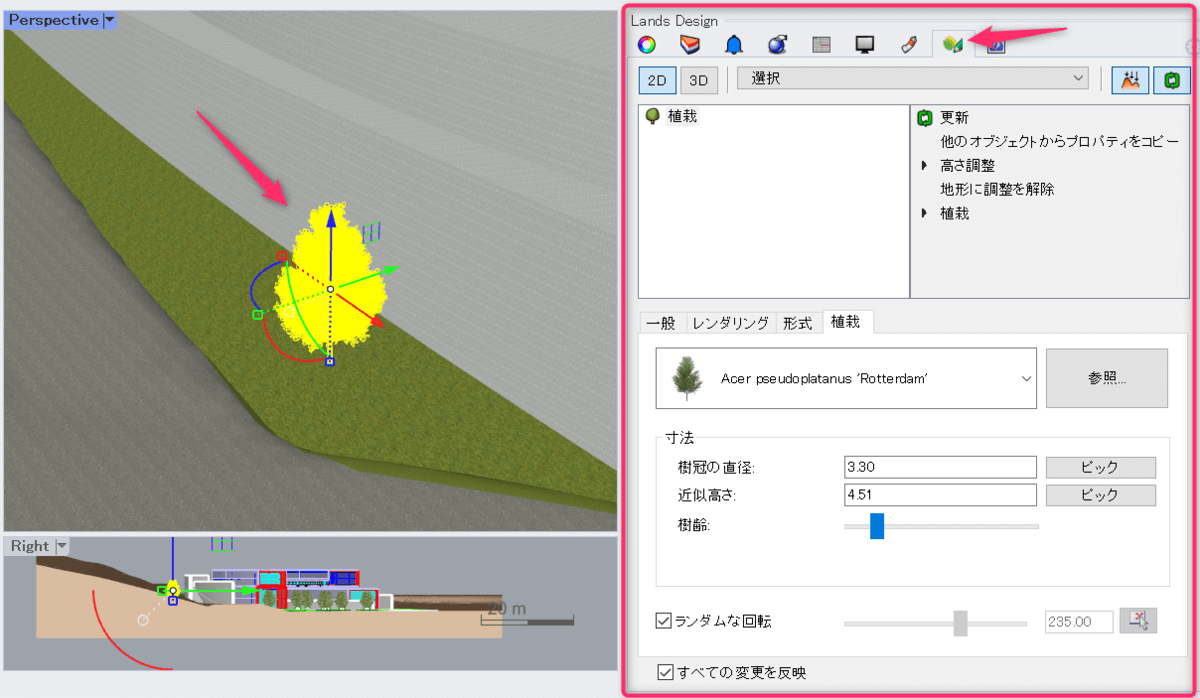Click the adjust to terrain icon
Image resolution: width=1200 pixels, height=698 pixels.
tap(1130, 80)
